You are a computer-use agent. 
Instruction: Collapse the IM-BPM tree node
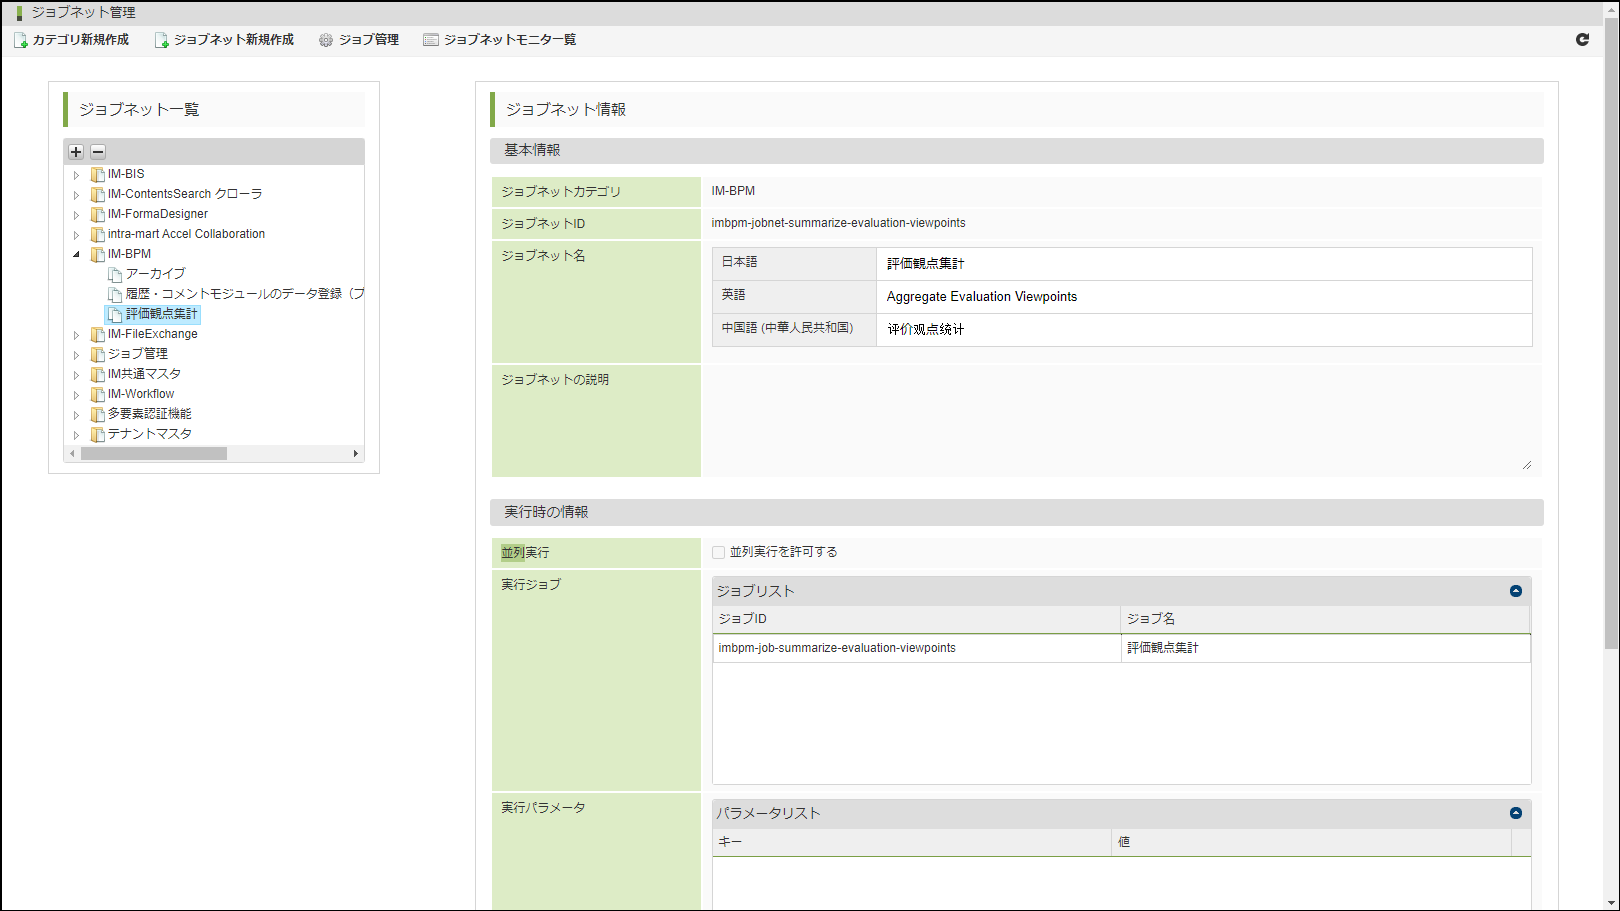76,254
